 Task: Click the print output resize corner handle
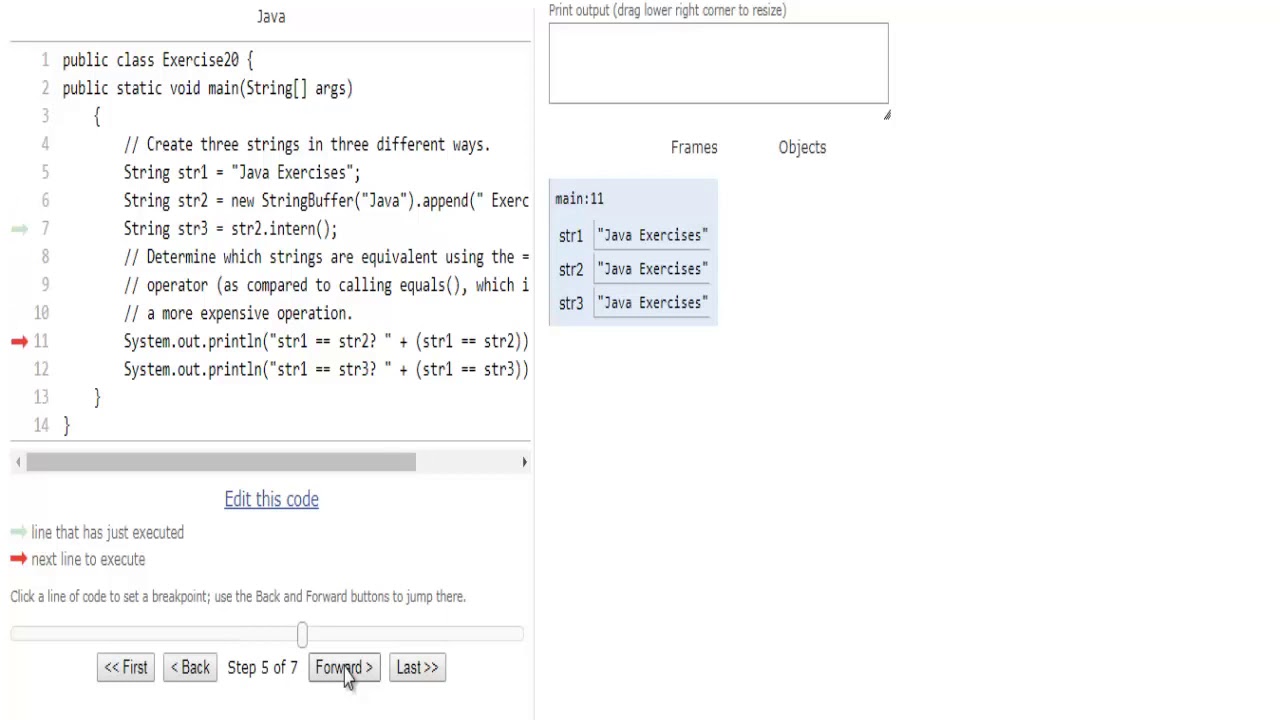point(886,115)
